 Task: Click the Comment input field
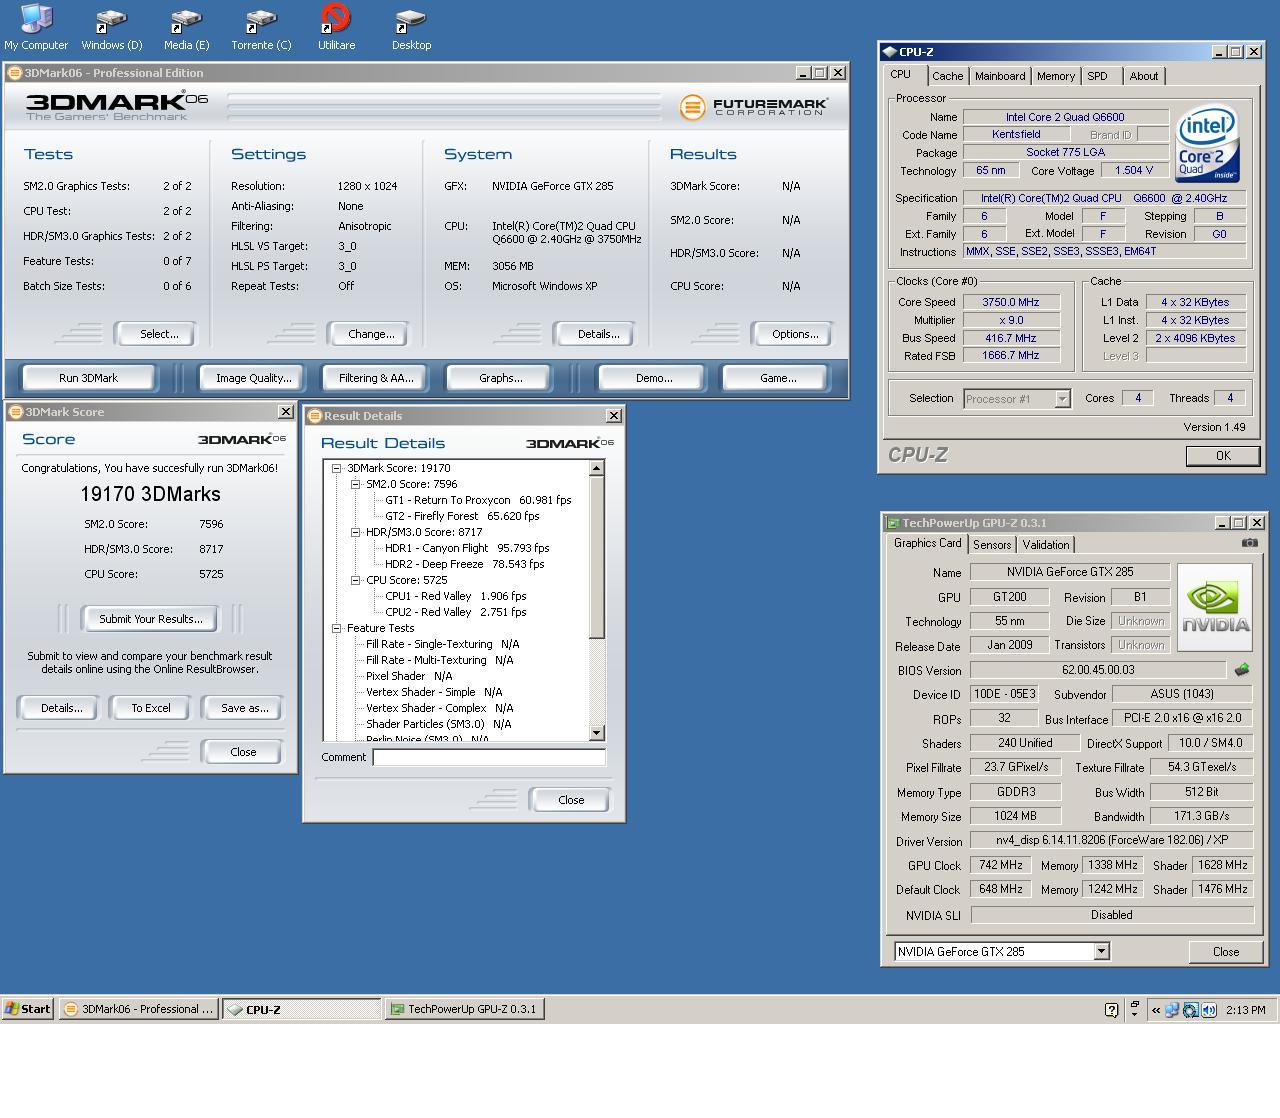click(489, 757)
